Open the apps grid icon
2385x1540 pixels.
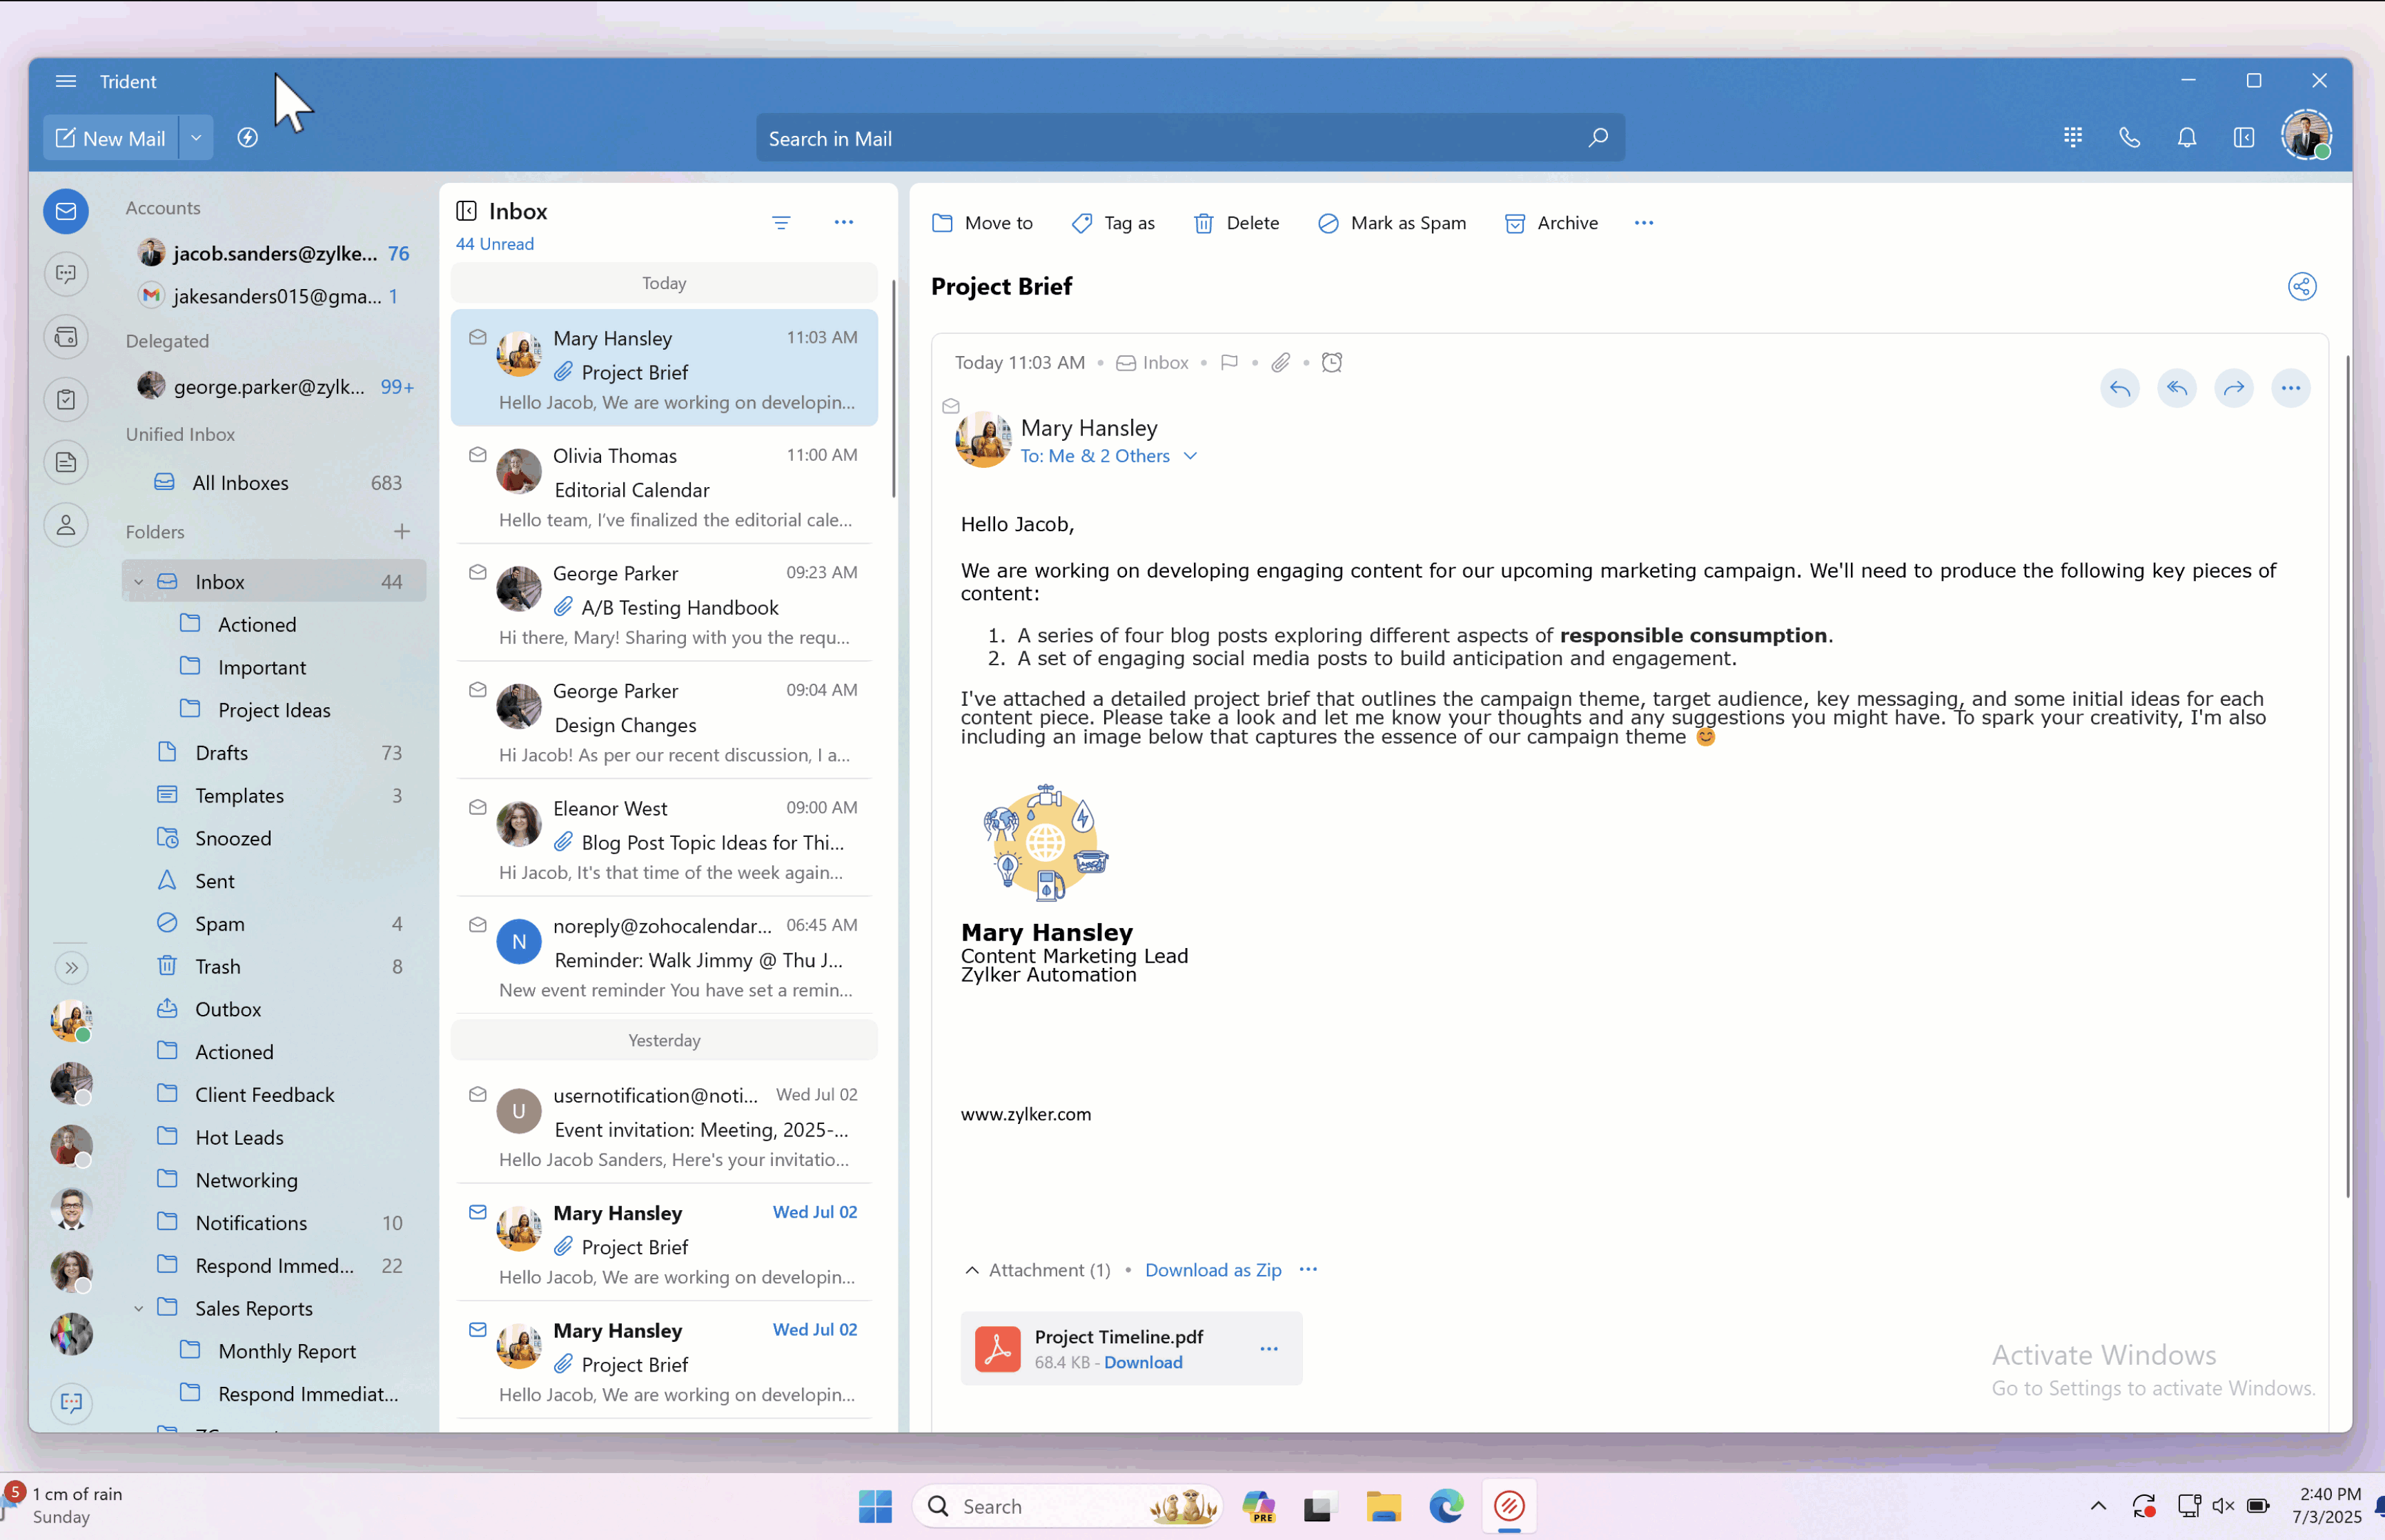click(x=2072, y=138)
